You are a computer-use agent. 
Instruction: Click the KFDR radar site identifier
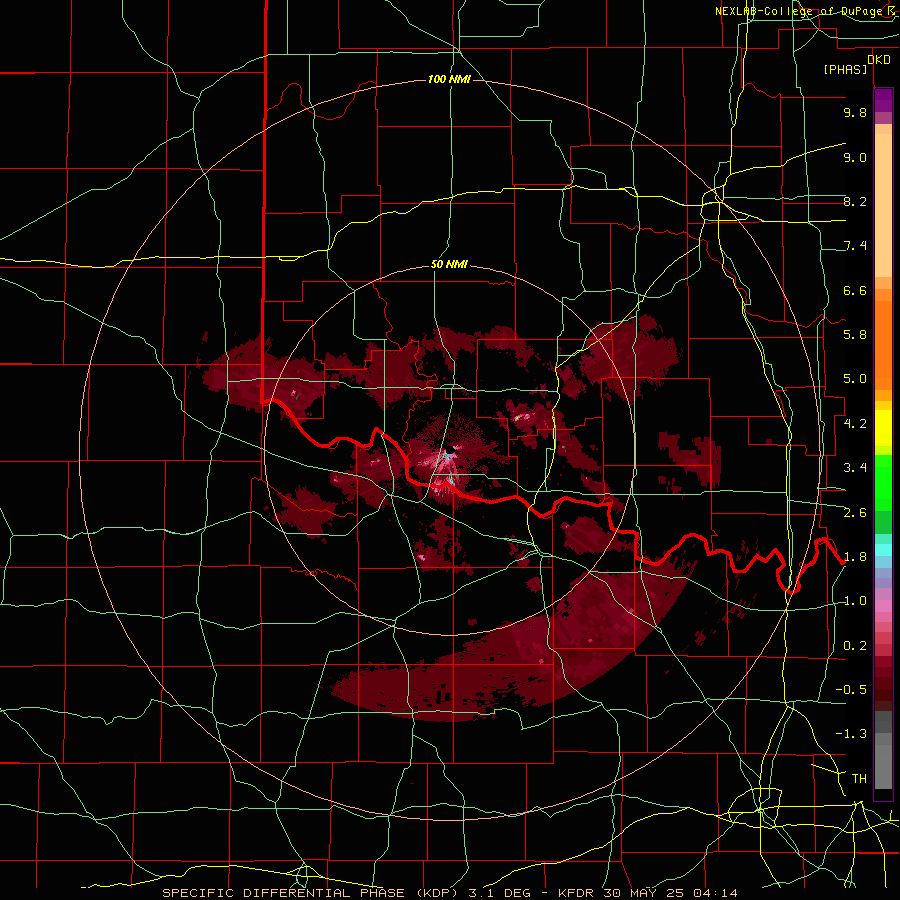click(x=577, y=893)
